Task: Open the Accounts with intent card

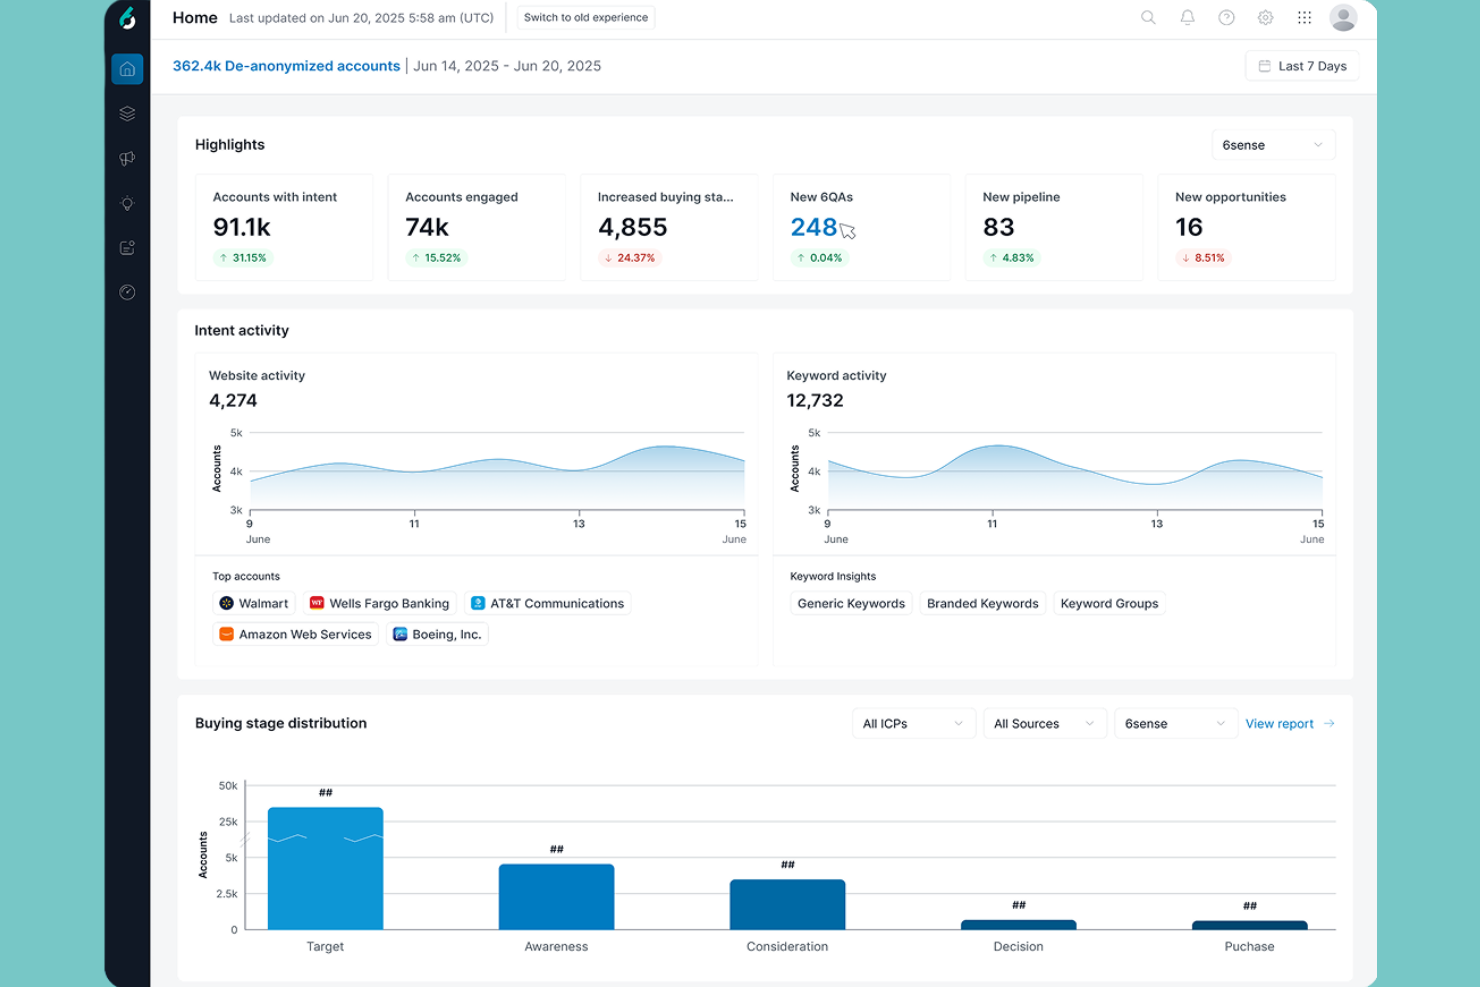Action: point(284,227)
